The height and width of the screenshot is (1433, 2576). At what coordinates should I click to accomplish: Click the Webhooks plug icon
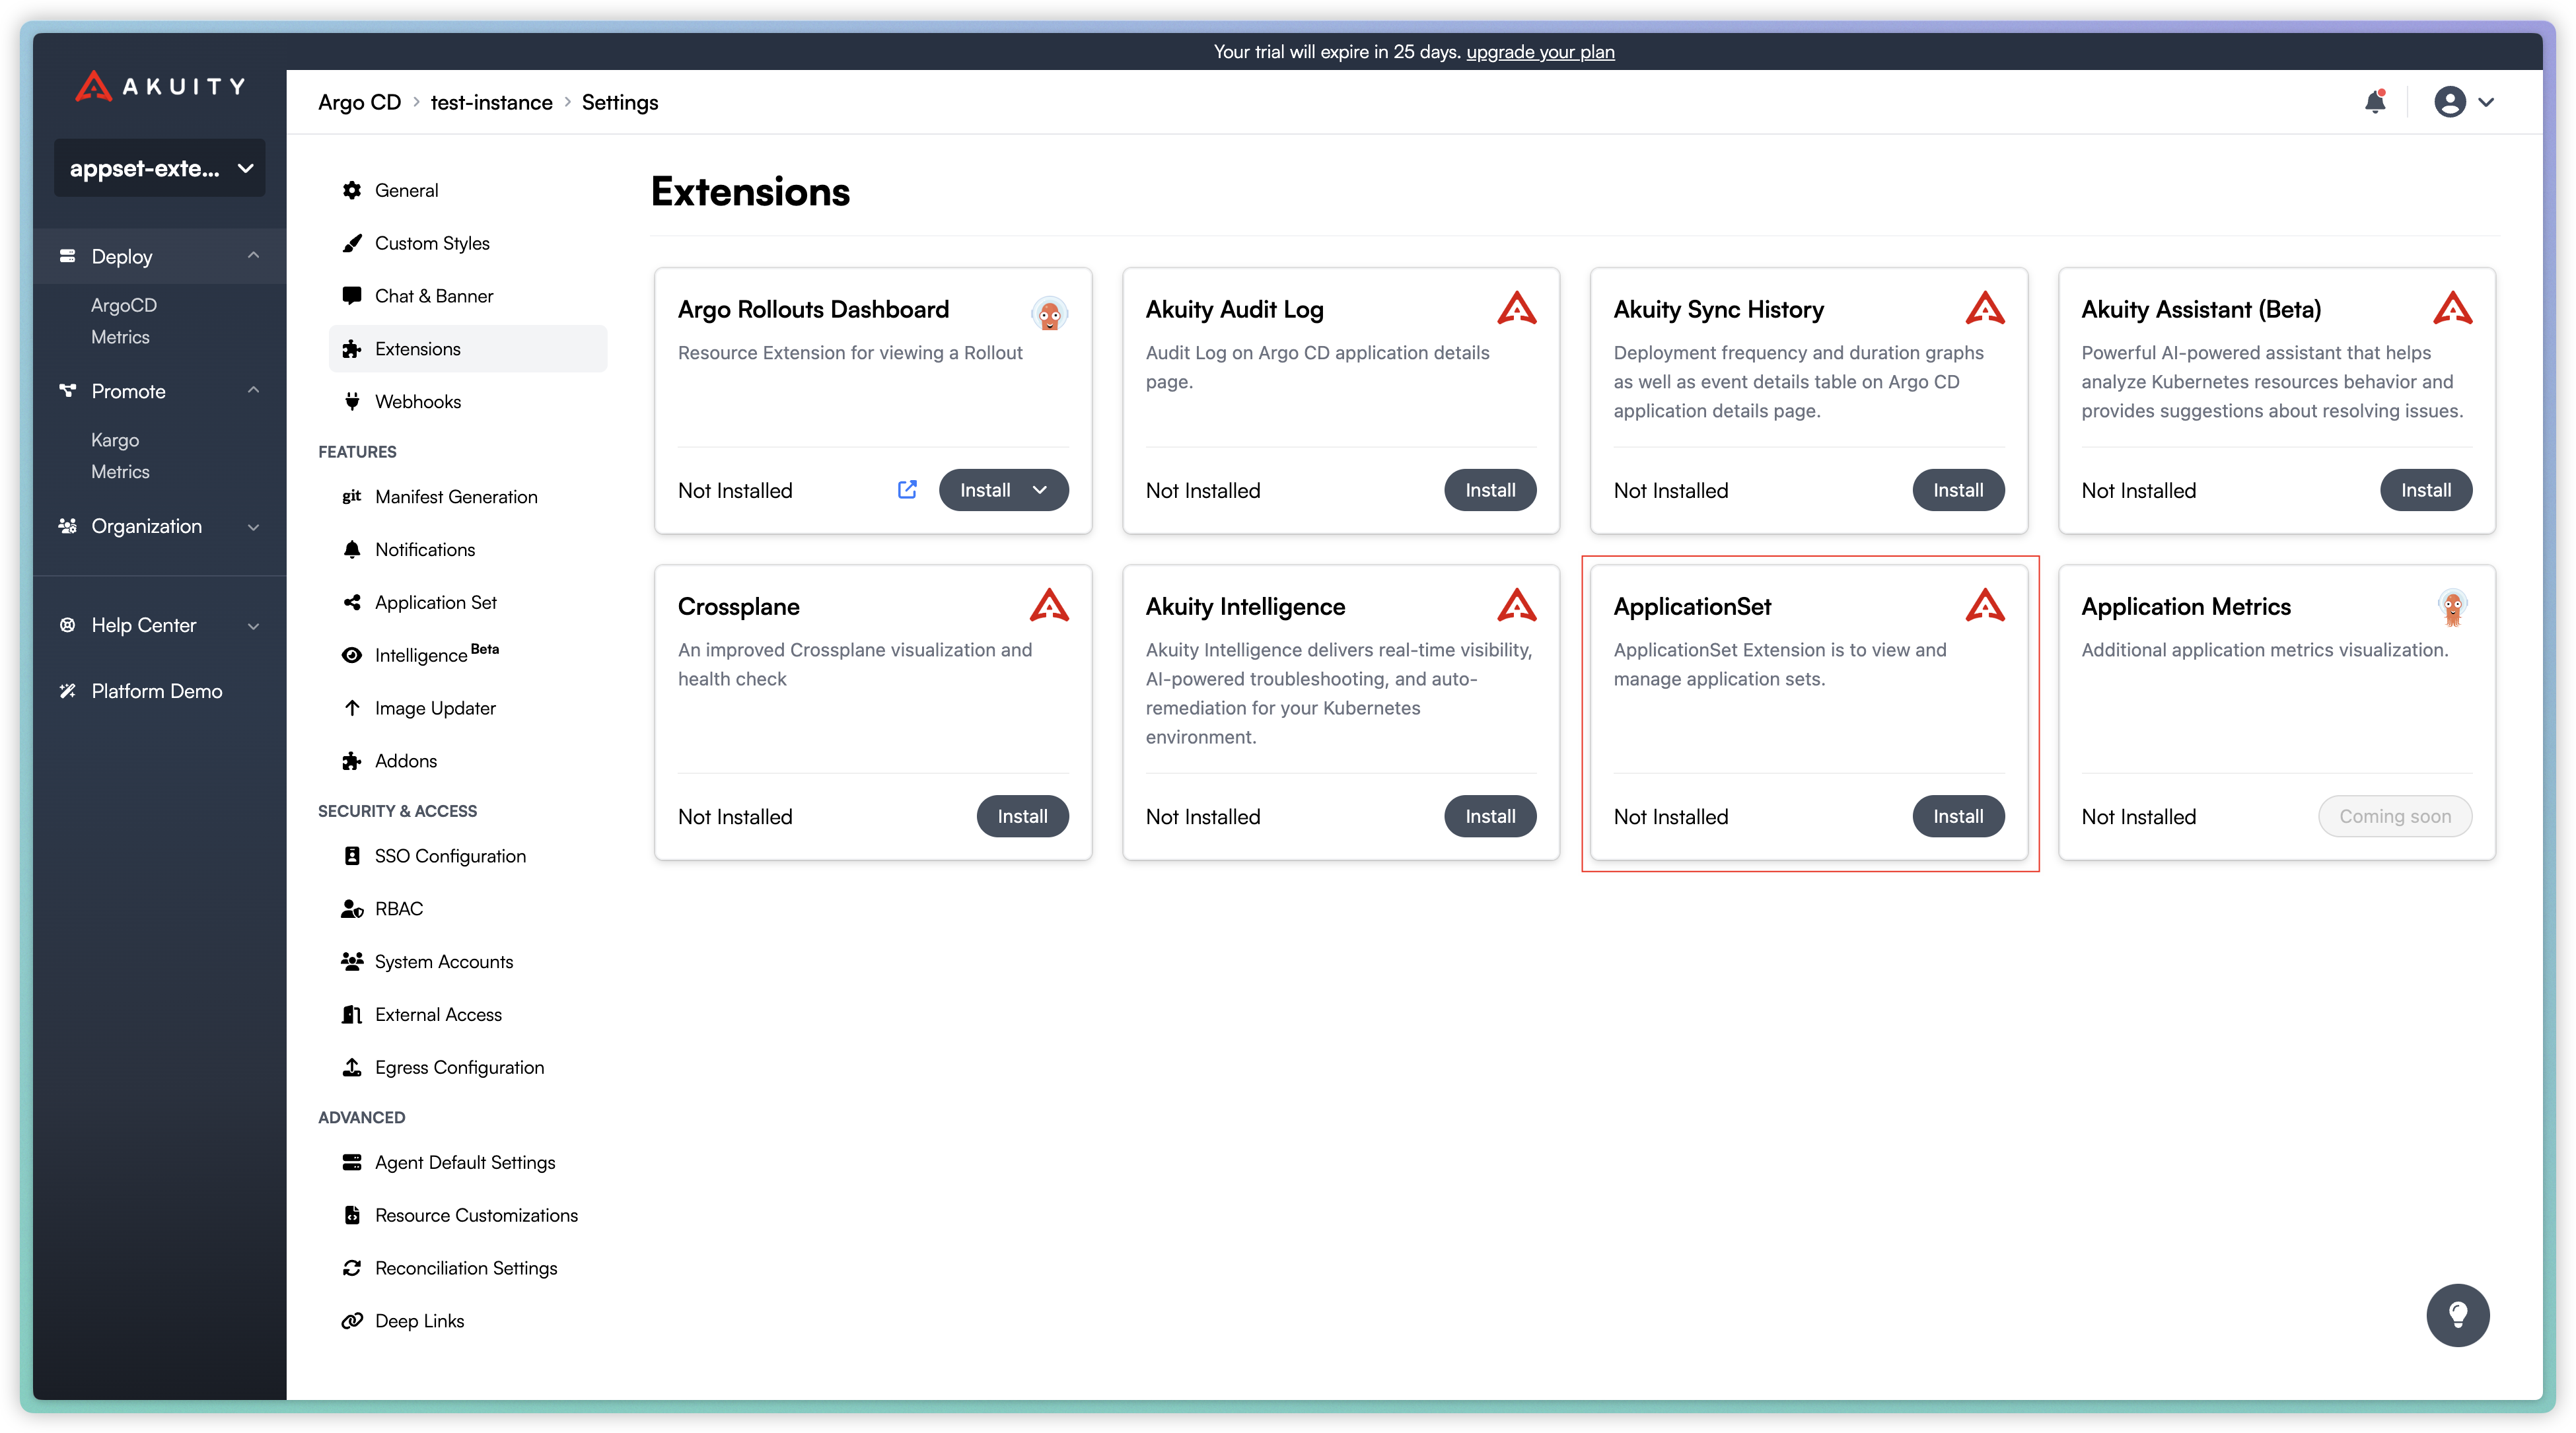pyautogui.click(x=352, y=402)
